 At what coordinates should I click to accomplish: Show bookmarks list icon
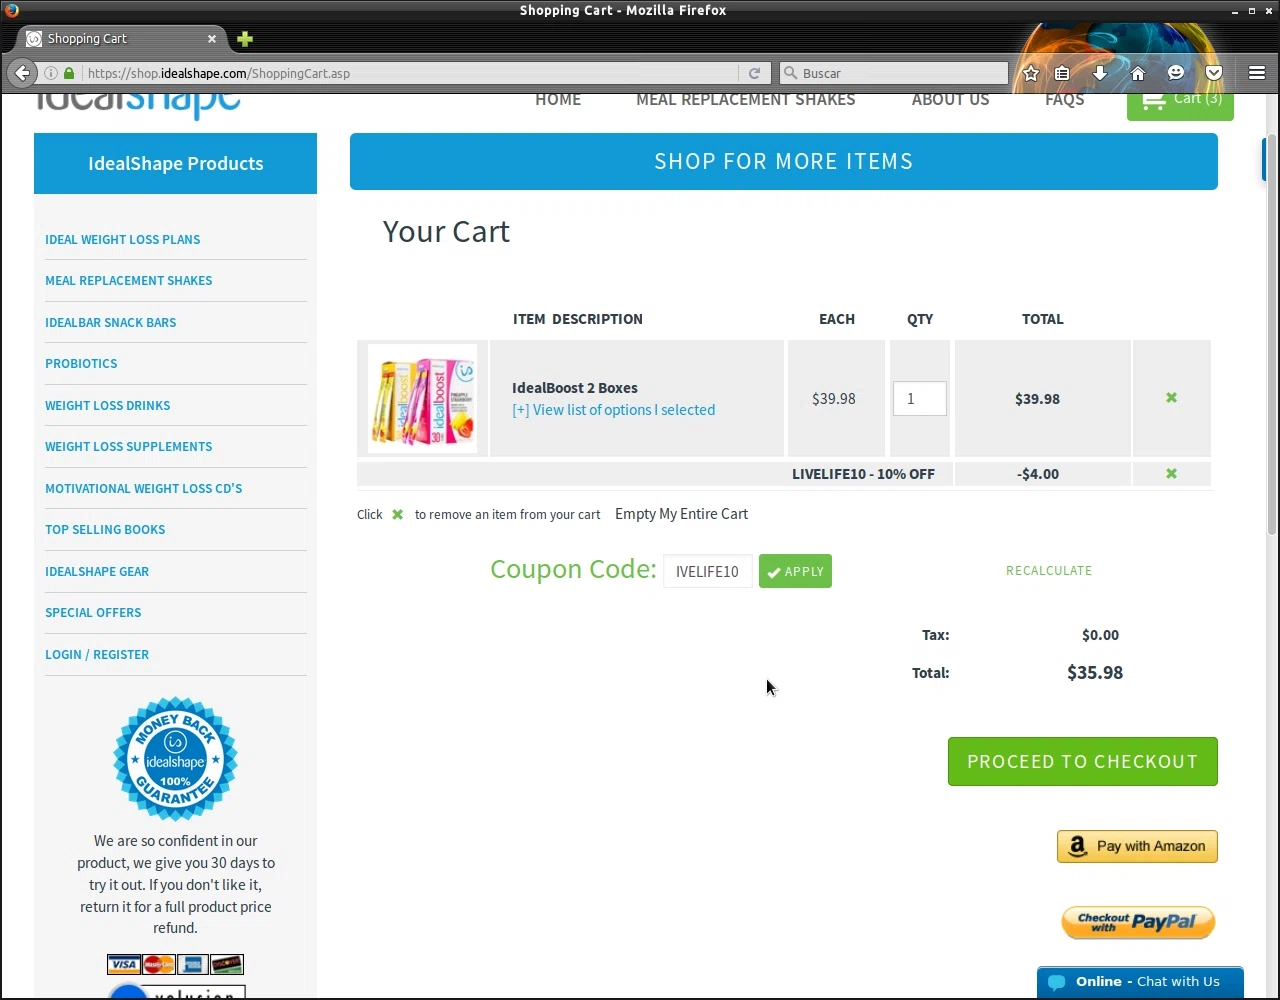click(x=1062, y=73)
